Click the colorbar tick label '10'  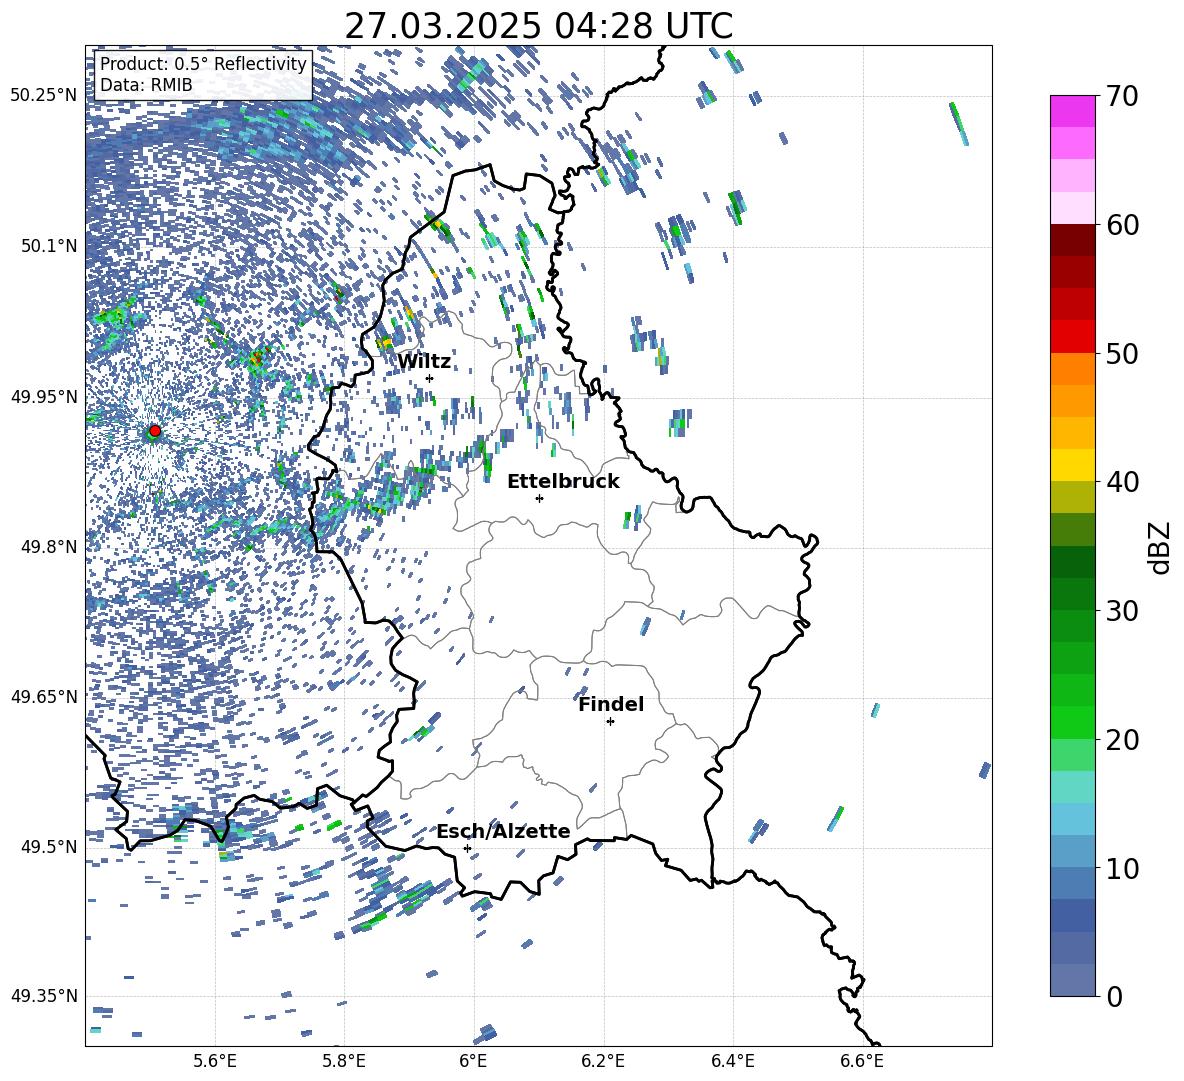coord(1122,868)
